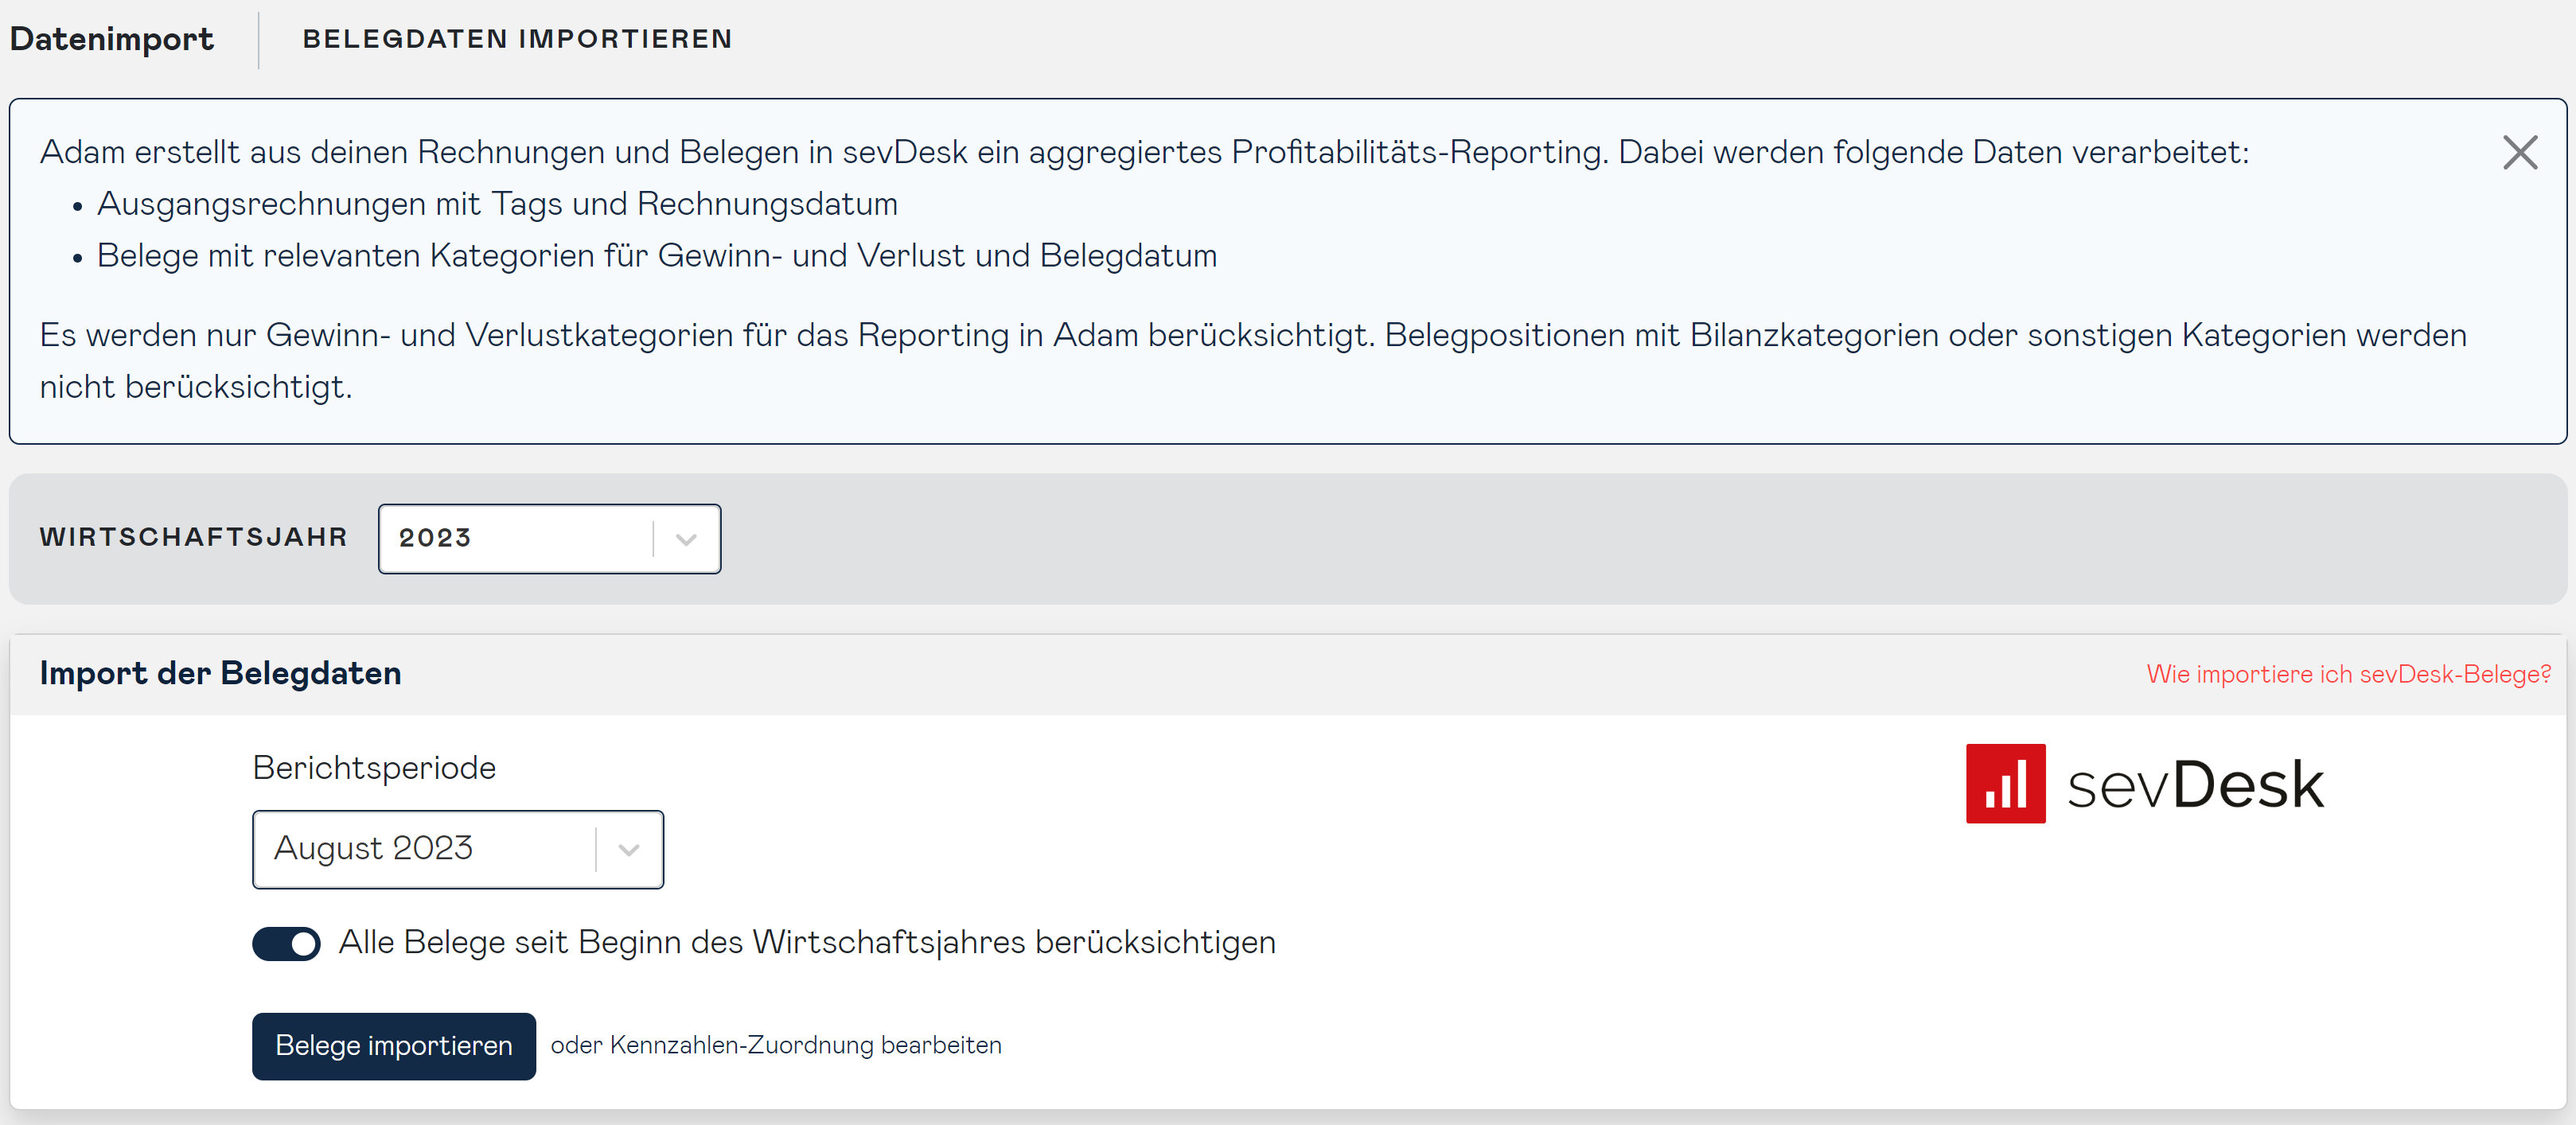The width and height of the screenshot is (2576, 1125).
Task: Open the Wirtschaftsjahr 2023 dropdown
Action: pyautogui.click(x=549, y=538)
